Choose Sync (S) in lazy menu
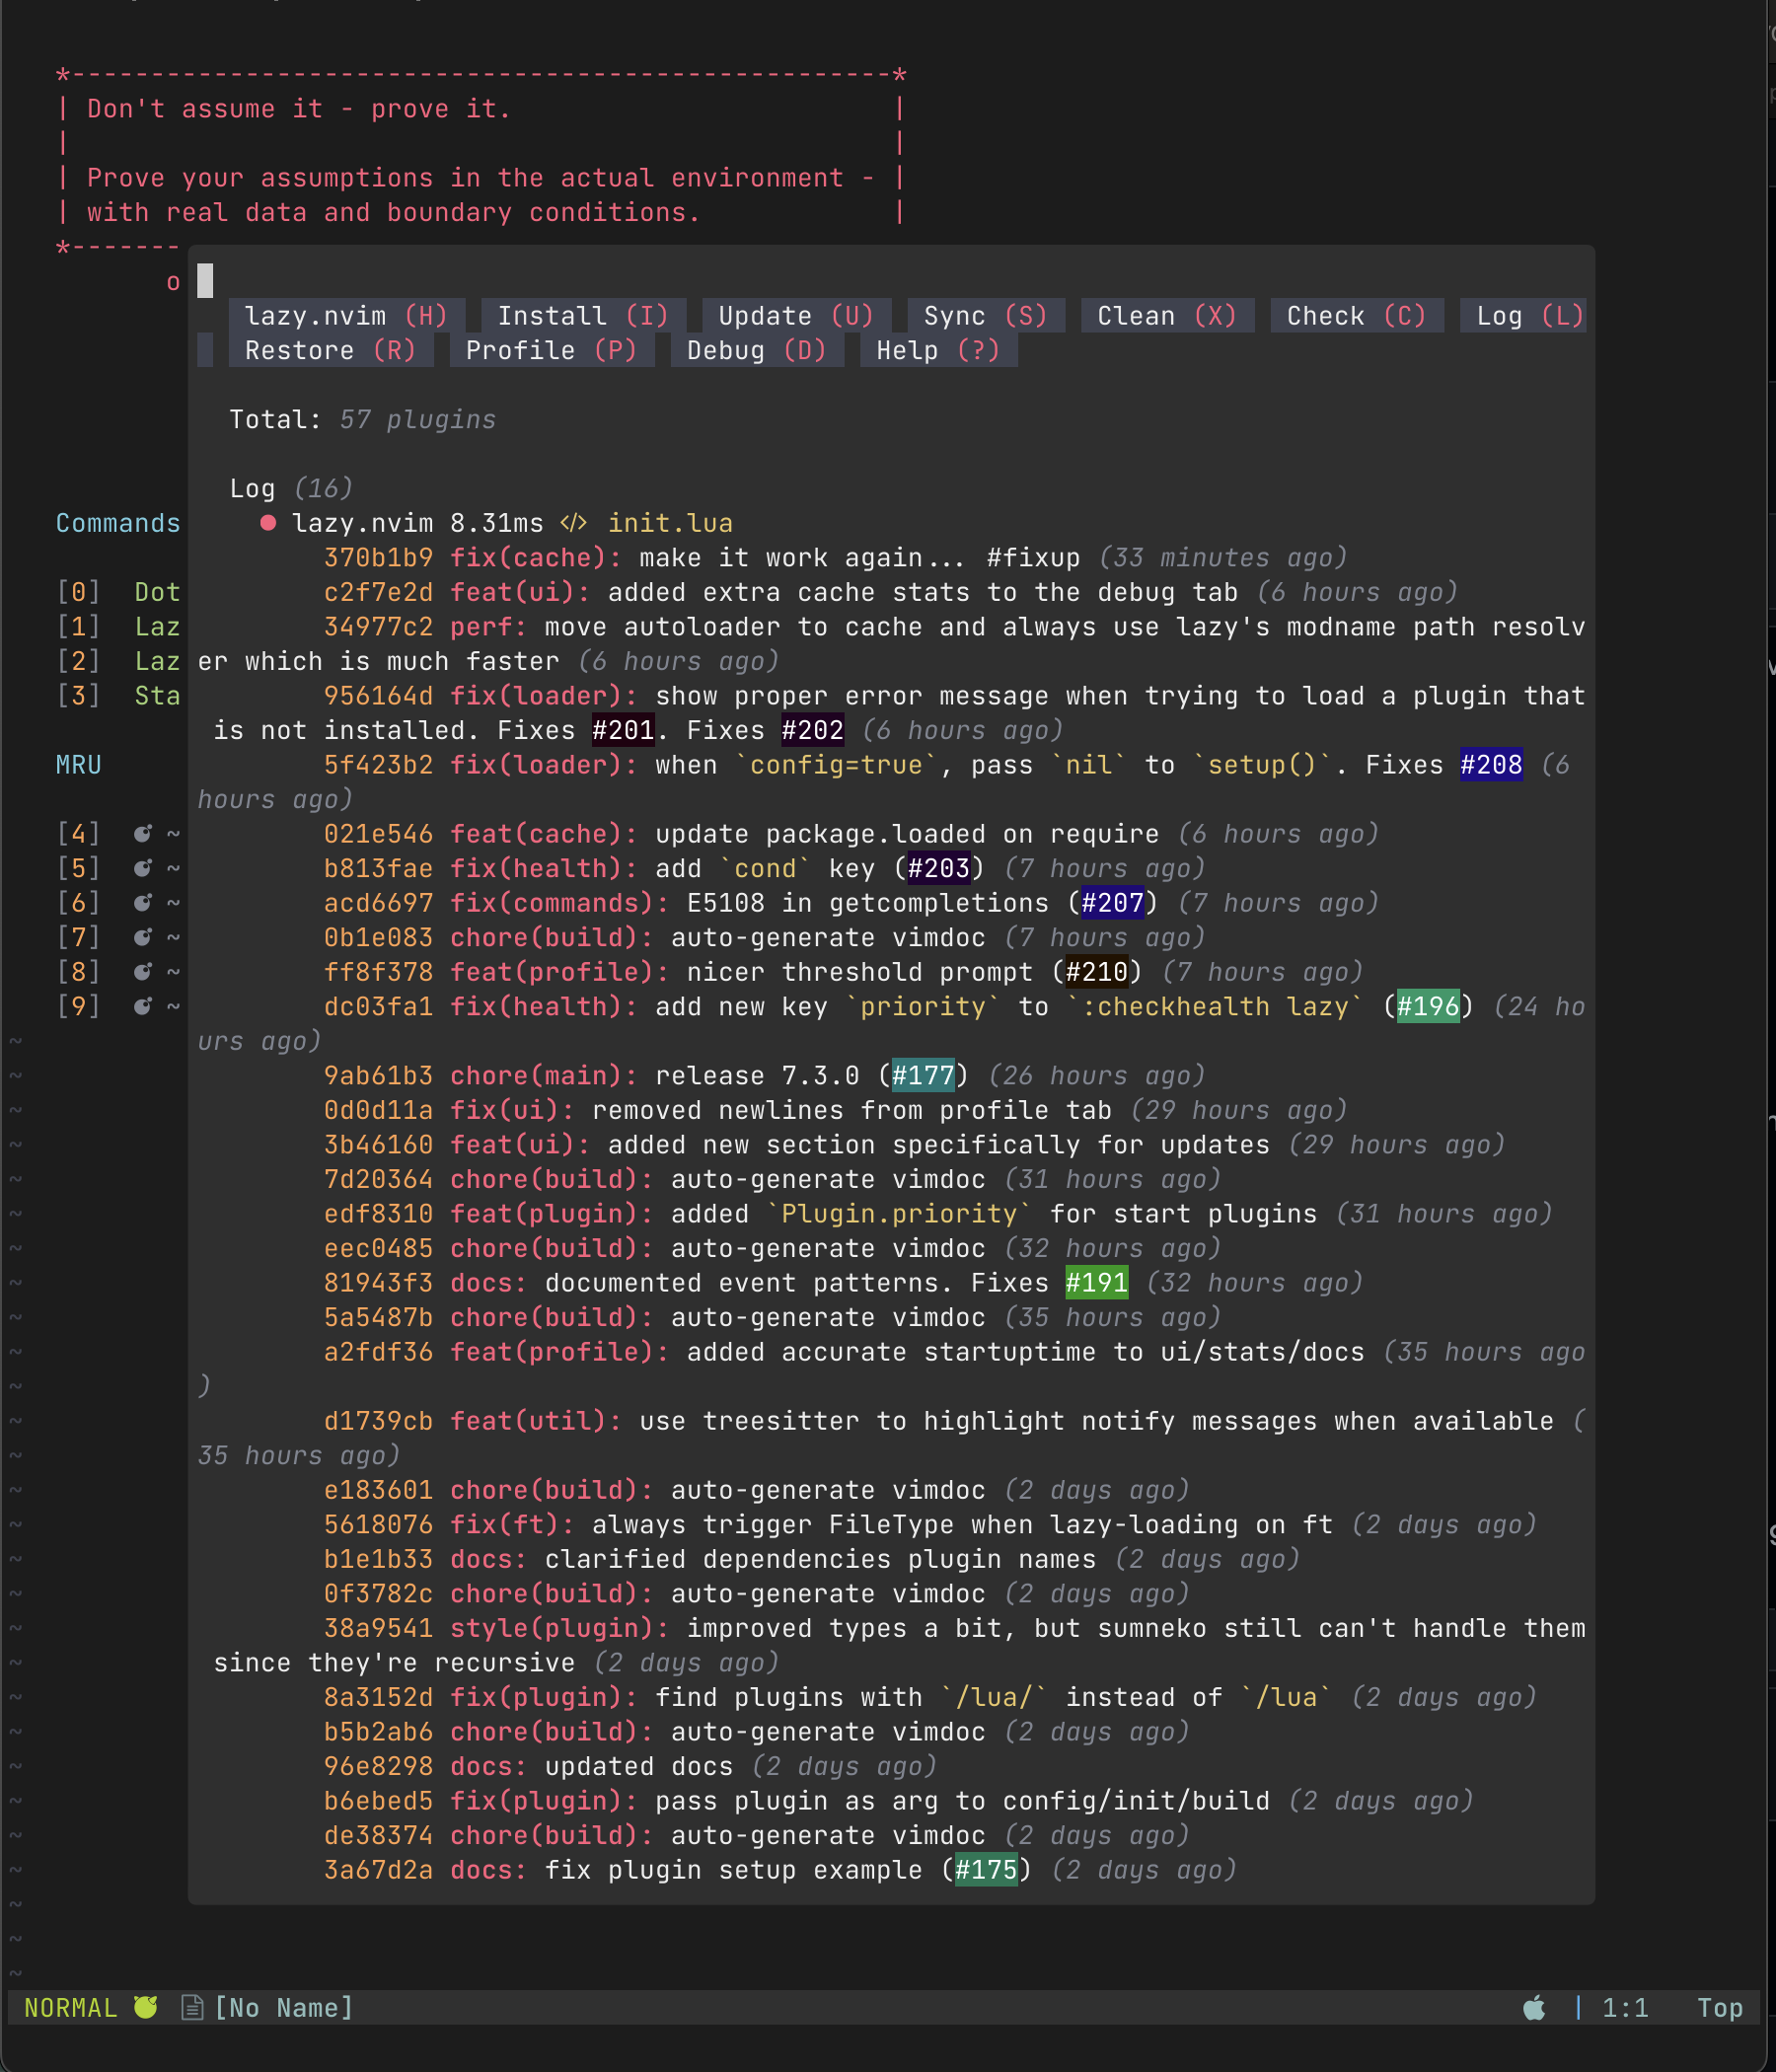 coord(986,316)
